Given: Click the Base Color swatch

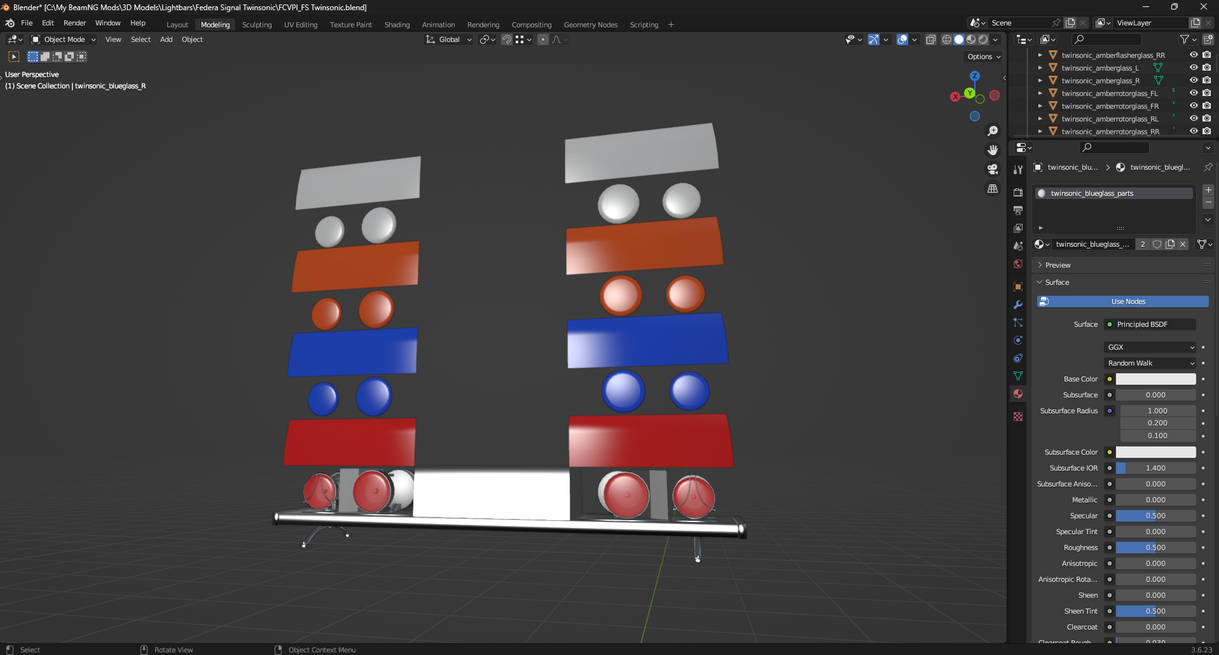Looking at the screenshot, I should click(x=1155, y=379).
